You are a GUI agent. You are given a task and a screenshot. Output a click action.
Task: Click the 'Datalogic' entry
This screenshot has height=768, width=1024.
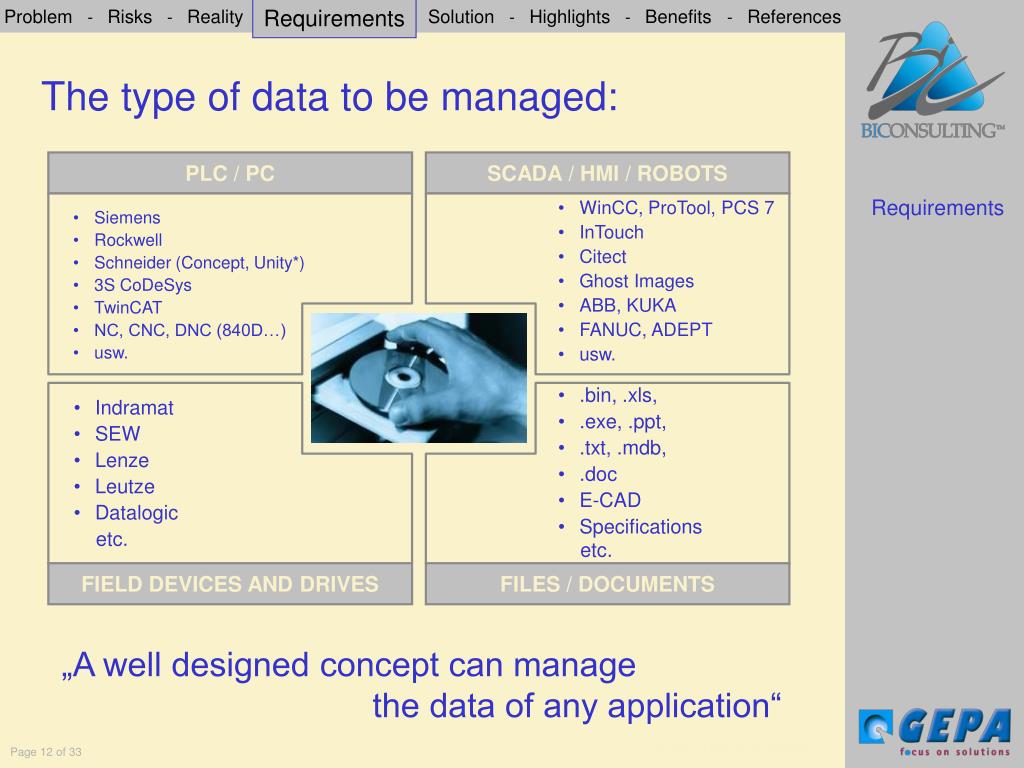coord(136,513)
